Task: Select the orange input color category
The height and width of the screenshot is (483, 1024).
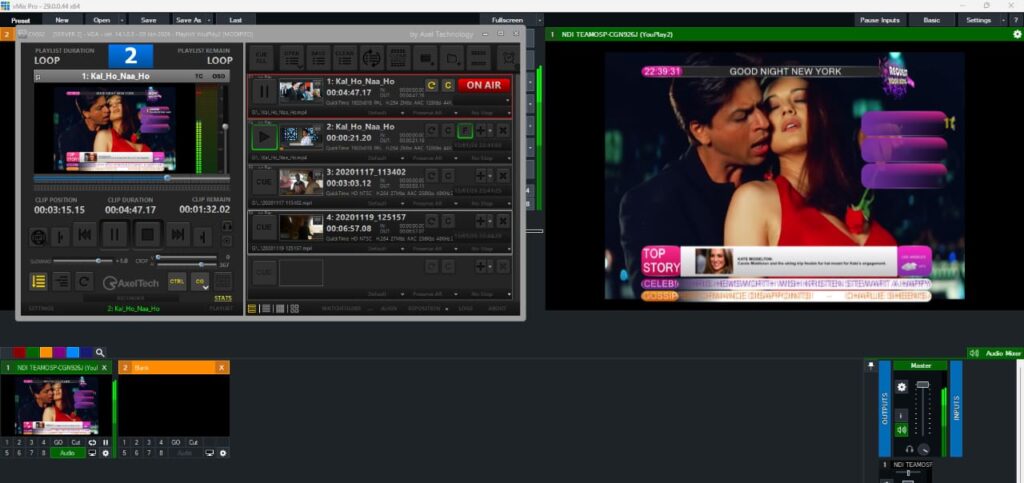Action: [46, 352]
